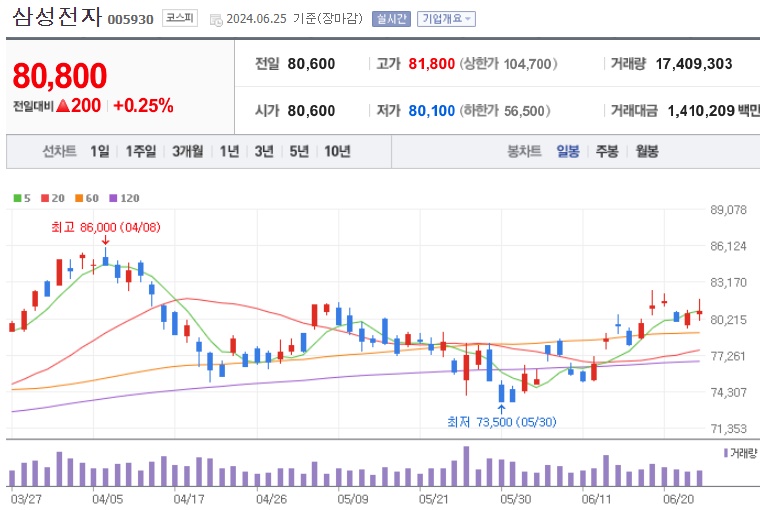Switch to the 일봉 candlestick chart
This screenshot has width=760, height=510.
[x=568, y=151]
